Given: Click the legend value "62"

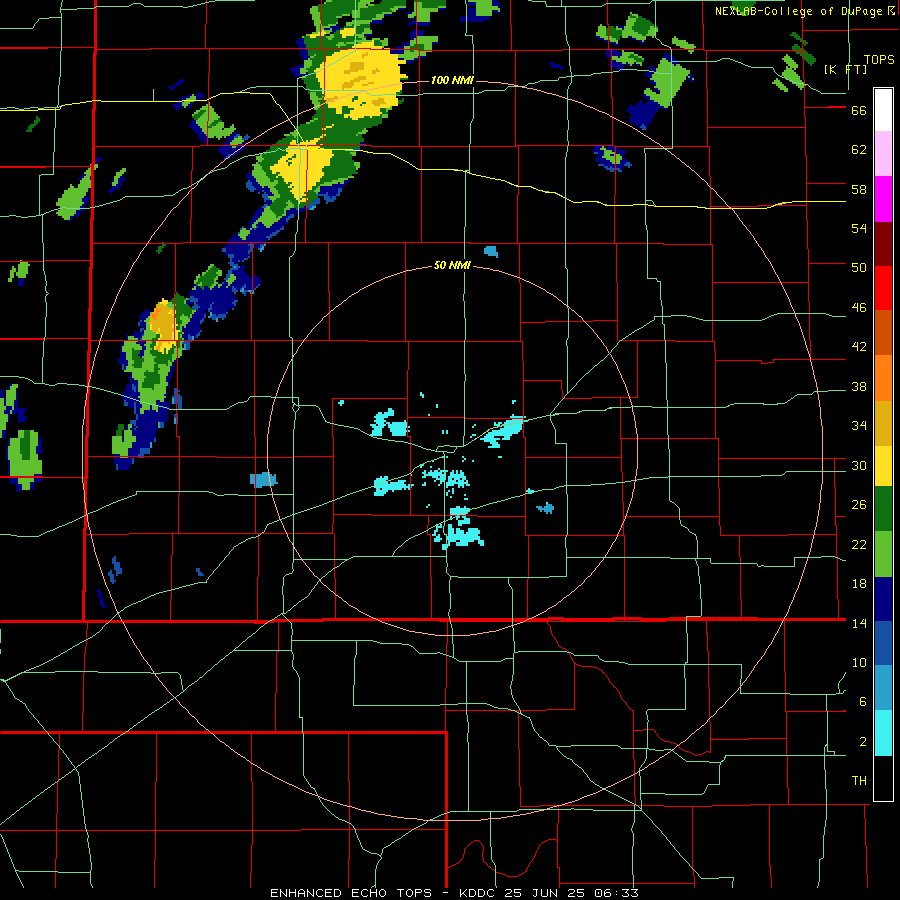Looking at the screenshot, I should [x=859, y=150].
